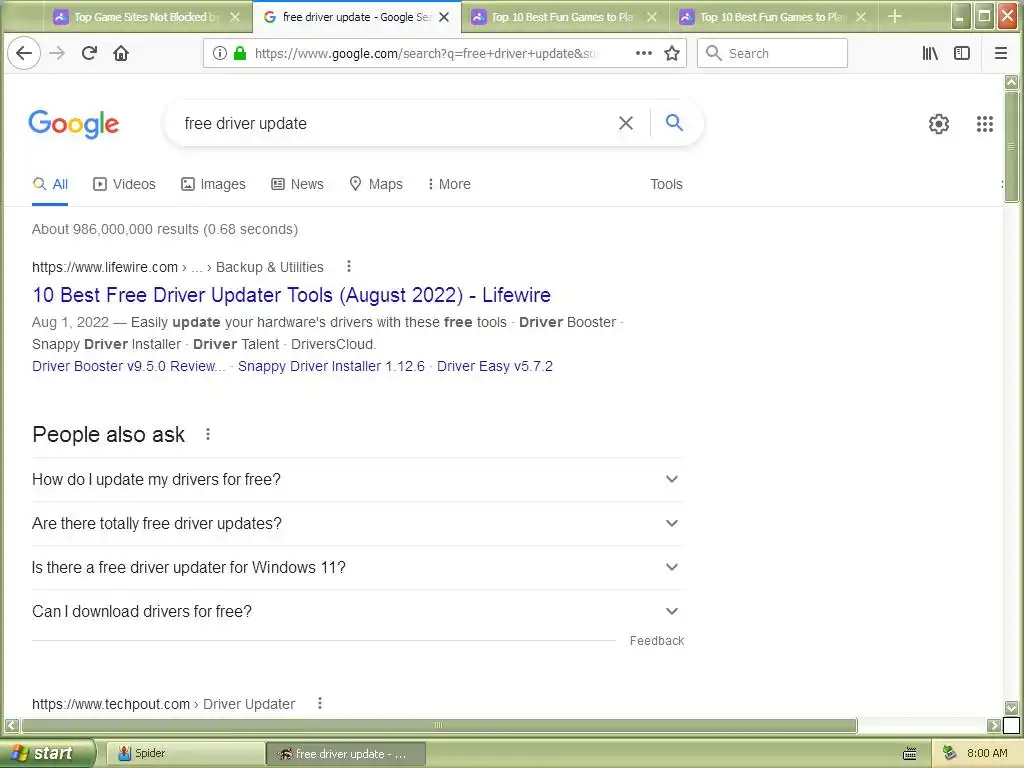Screen dimensions: 1024x768
Task: Toggle the sidebars icon in toolbar
Action: (x=962, y=54)
